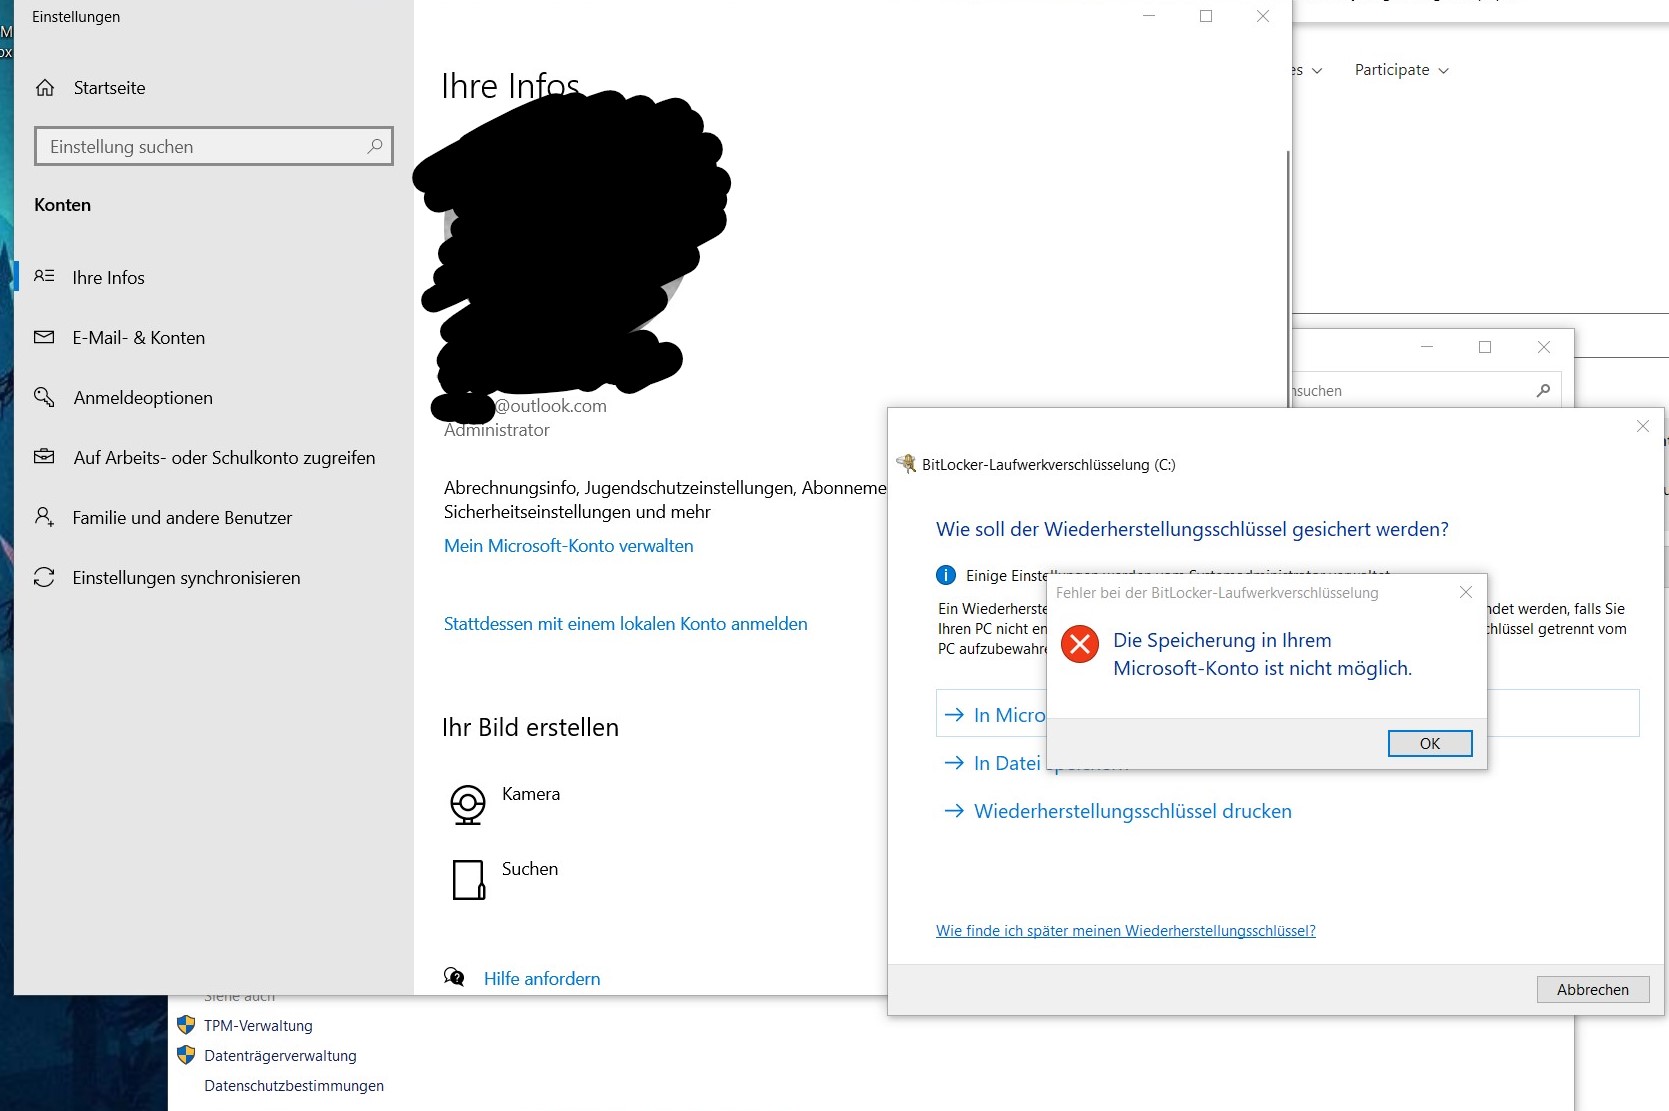Minimize the Control Panel window
The width and height of the screenshot is (1669, 1111).
pyautogui.click(x=1427, y=347)
